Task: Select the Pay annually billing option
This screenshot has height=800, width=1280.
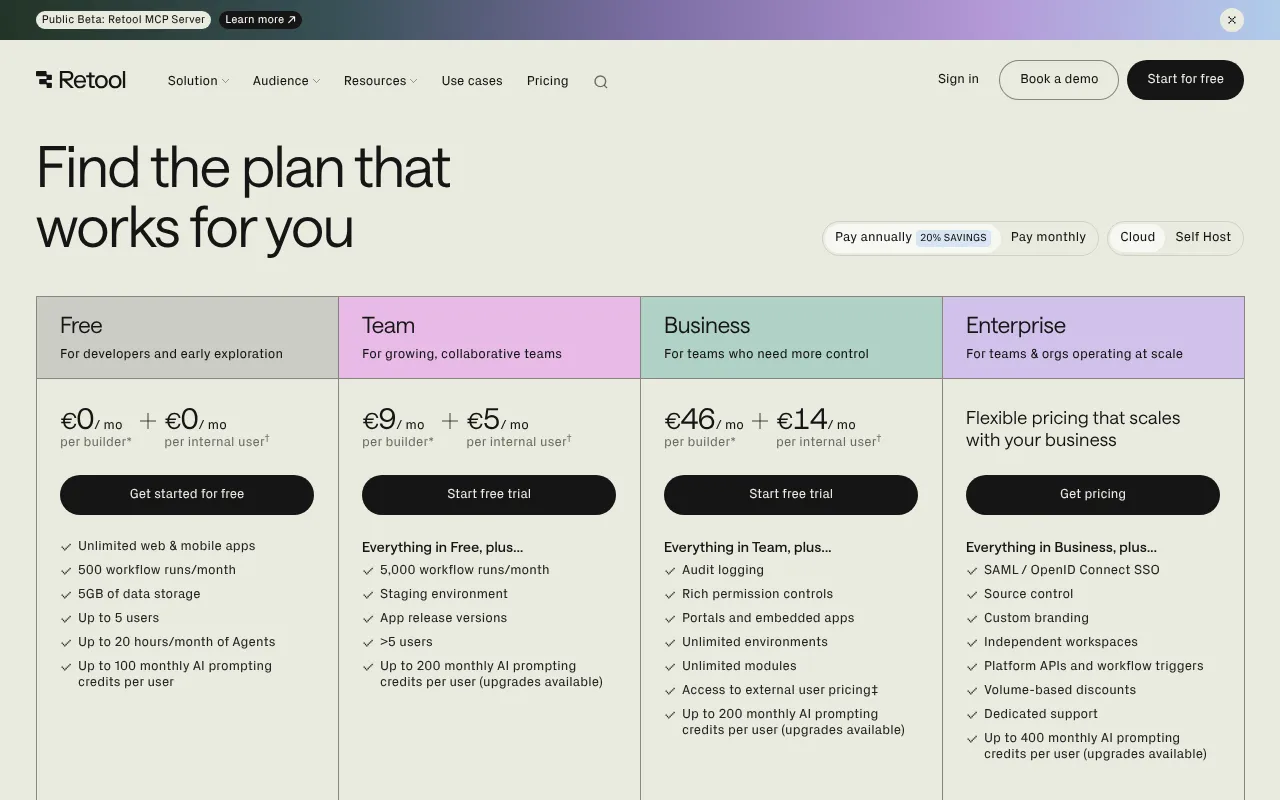Action: [x=911, y=238]
